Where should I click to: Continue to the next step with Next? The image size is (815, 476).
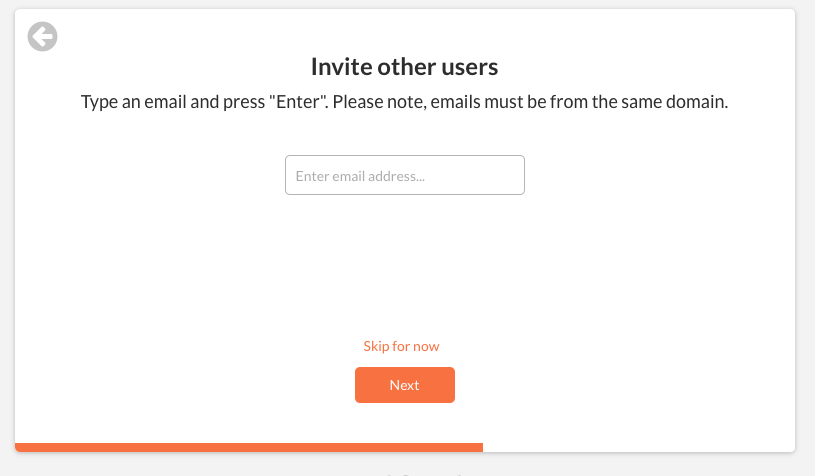pyautogui.click(x=404, y=385)
